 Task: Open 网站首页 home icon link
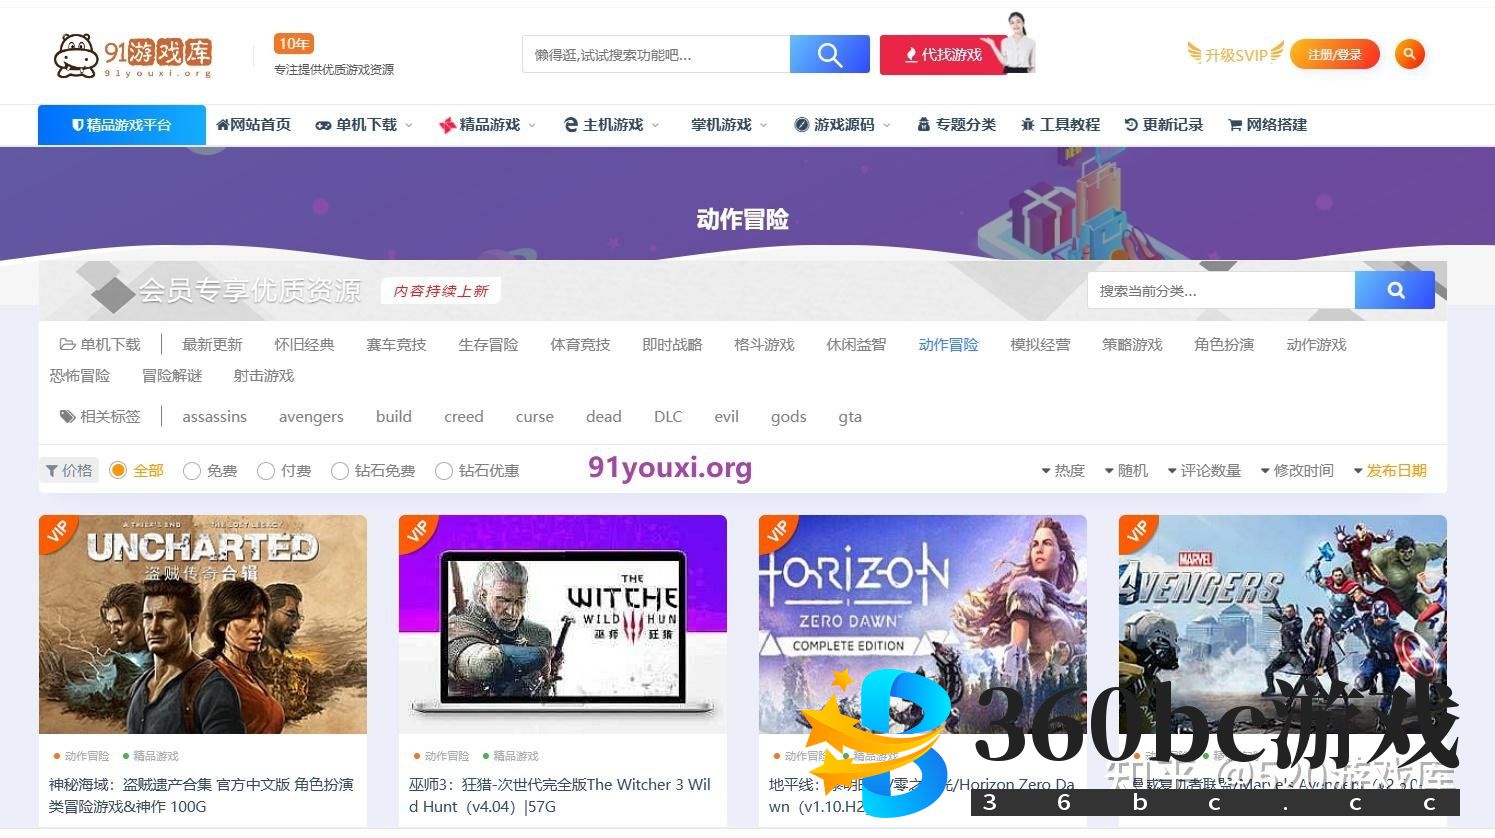[x=253, y=125]
